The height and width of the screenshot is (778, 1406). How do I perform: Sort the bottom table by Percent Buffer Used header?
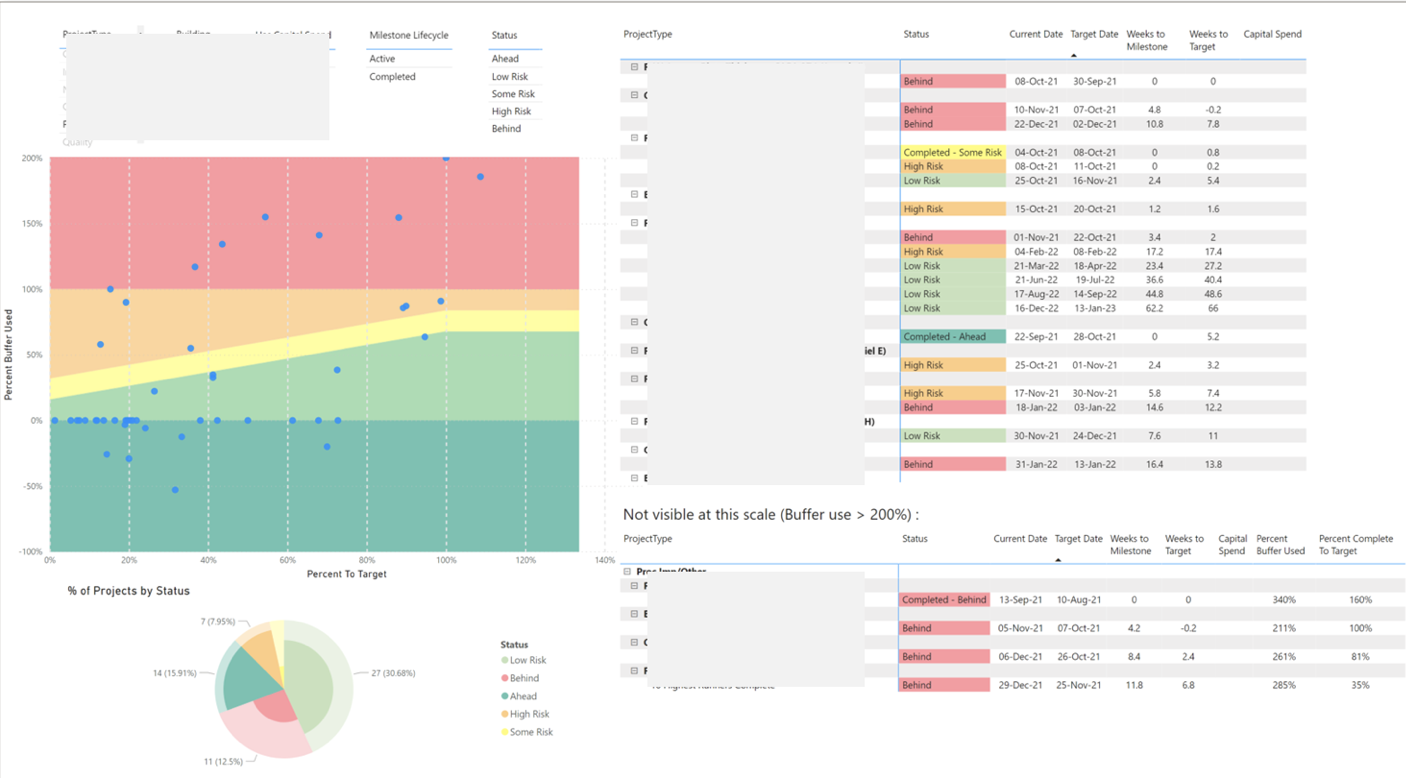[1280, 545]
